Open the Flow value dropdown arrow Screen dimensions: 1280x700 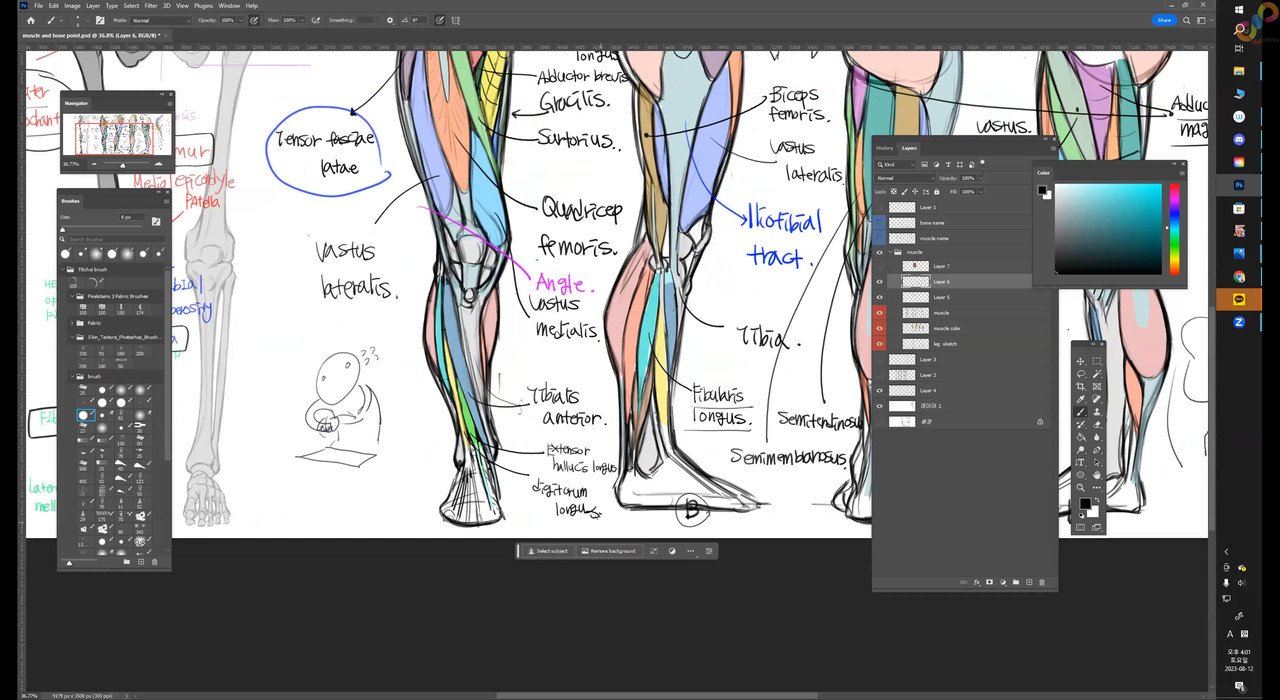tap(302, 20)
